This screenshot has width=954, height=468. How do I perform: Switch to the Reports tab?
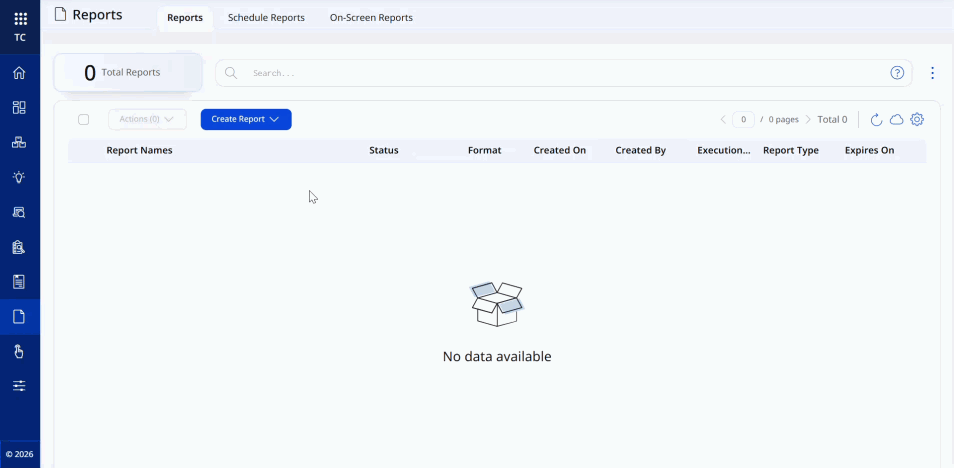click(185, 18)
